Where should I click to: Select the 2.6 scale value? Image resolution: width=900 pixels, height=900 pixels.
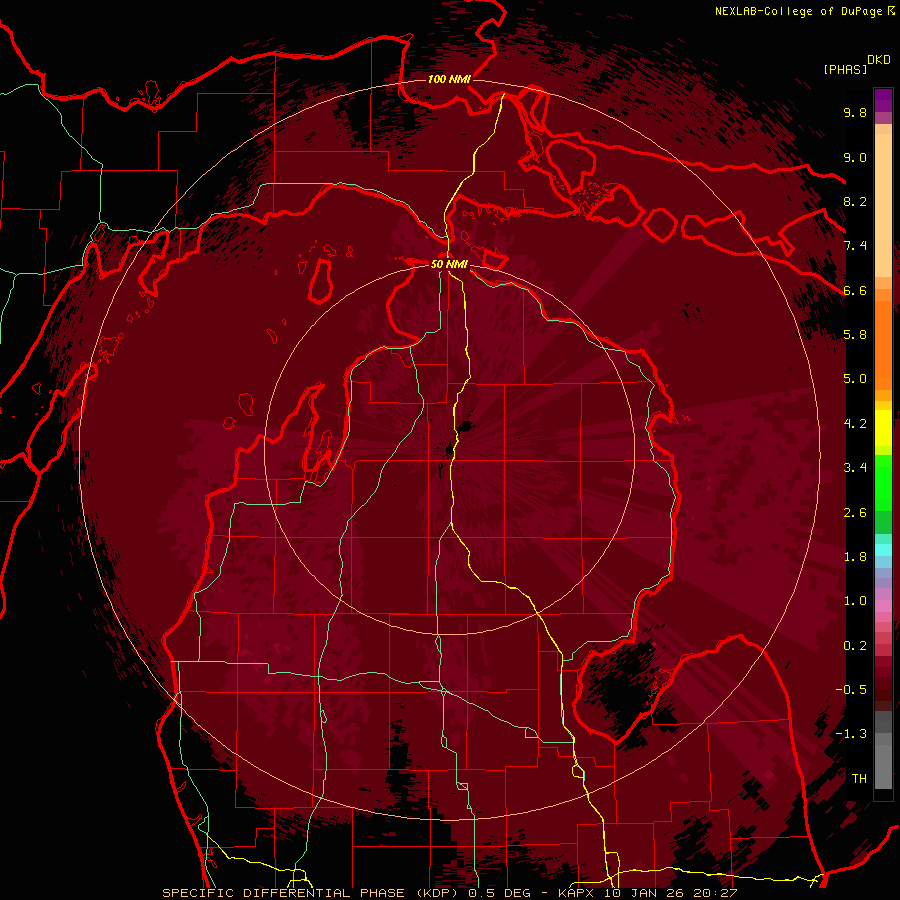(855, 512)
